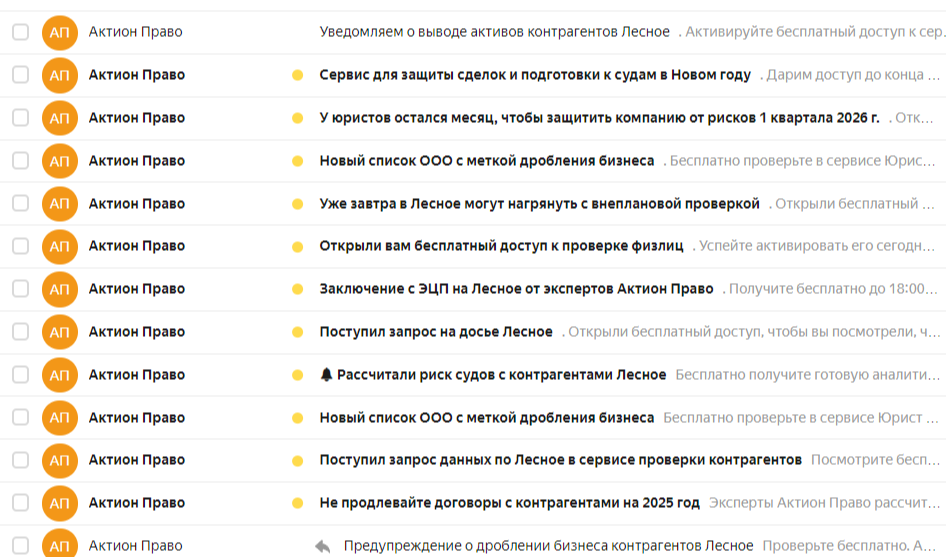The width and height of the screenshot is (946, 557).
Task: Click the АП avatar beside 'У юристов остался месяц'
Action: [x=60, y=118]
